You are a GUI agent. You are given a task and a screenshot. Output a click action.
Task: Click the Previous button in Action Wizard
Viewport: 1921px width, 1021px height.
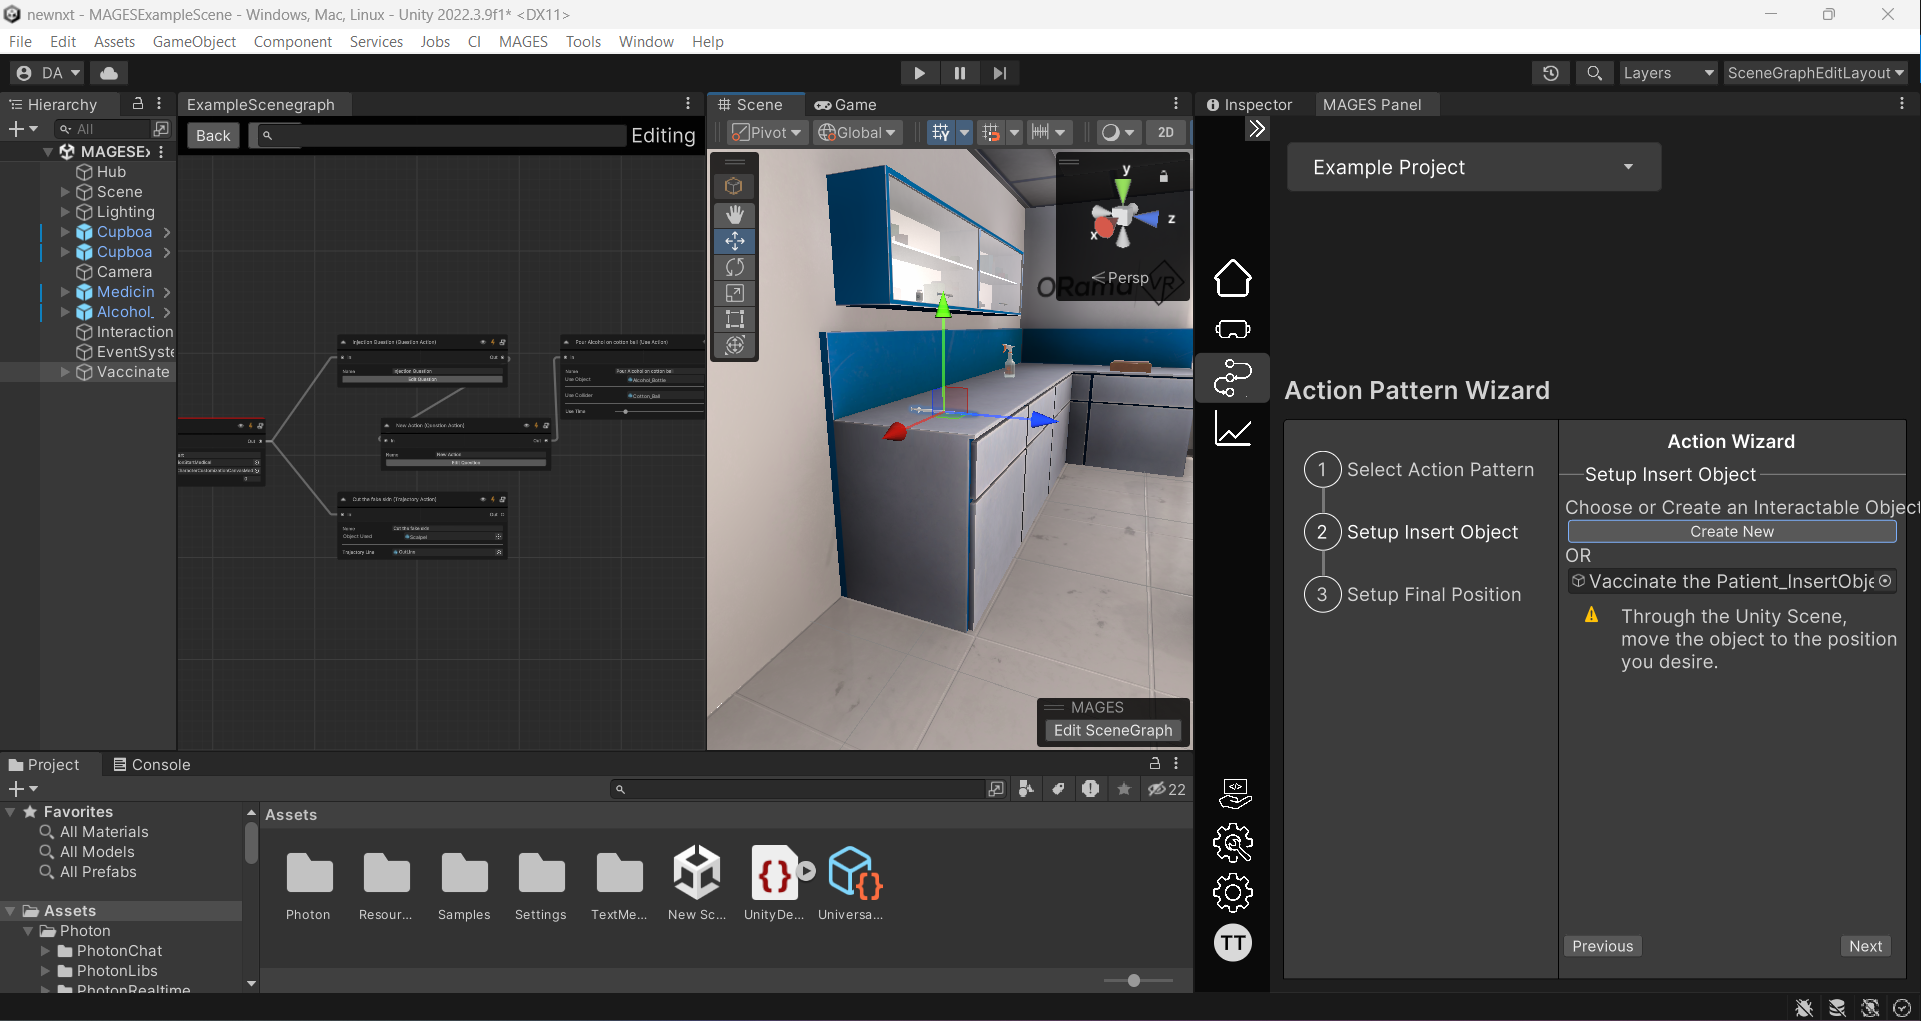click(x=1602, y=946)
